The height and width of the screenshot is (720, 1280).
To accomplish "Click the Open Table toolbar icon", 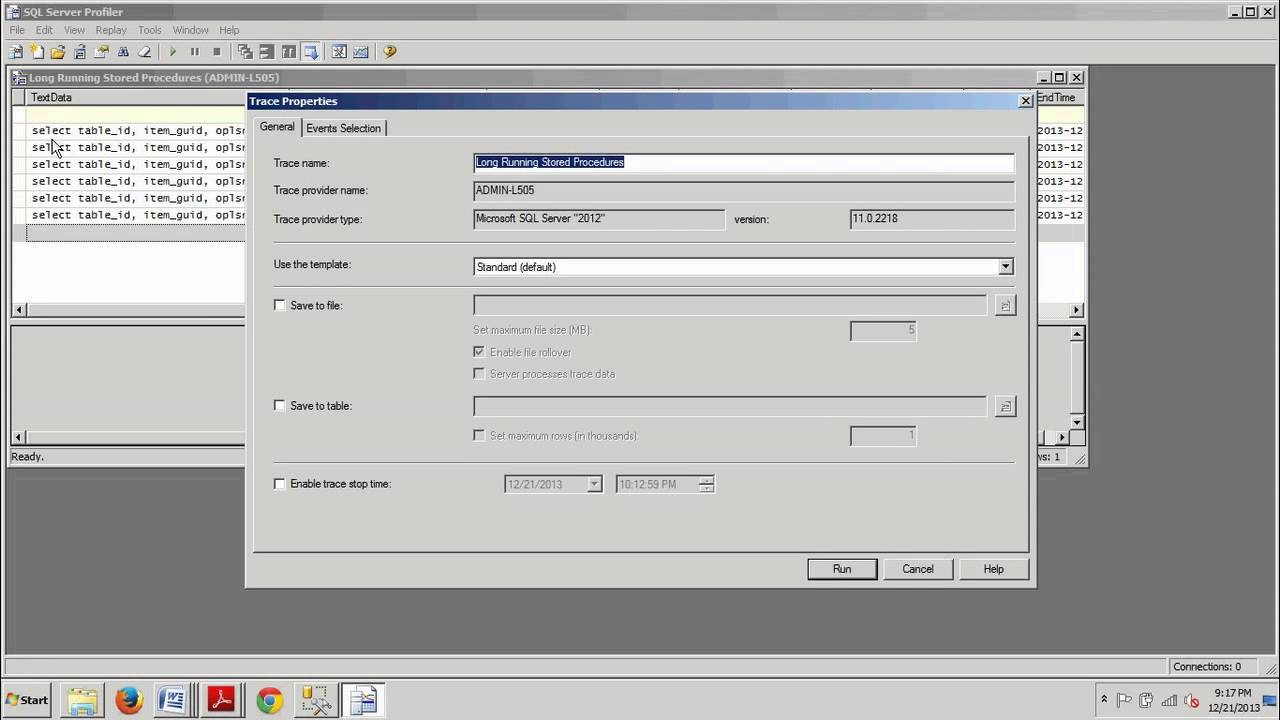I will [x=80, y=52].
